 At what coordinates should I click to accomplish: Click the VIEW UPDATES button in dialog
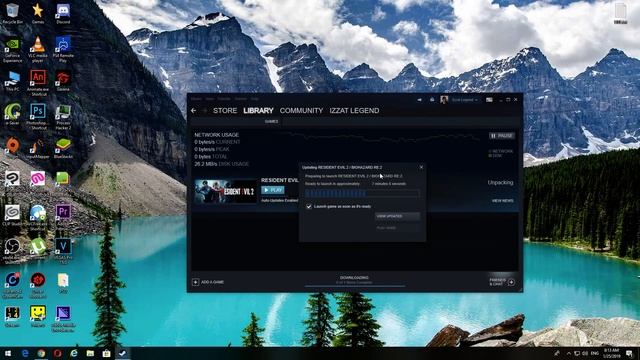click(397, 216)
